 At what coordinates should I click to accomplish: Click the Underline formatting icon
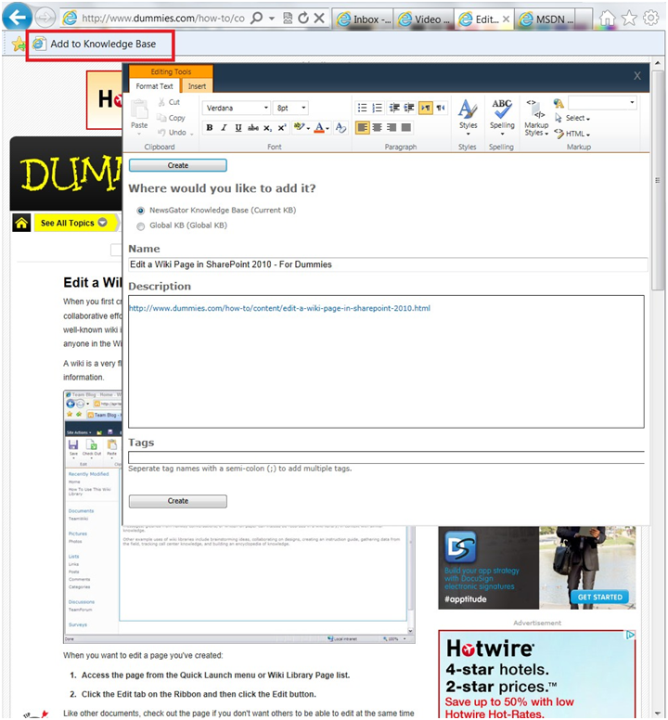point(238,128)
